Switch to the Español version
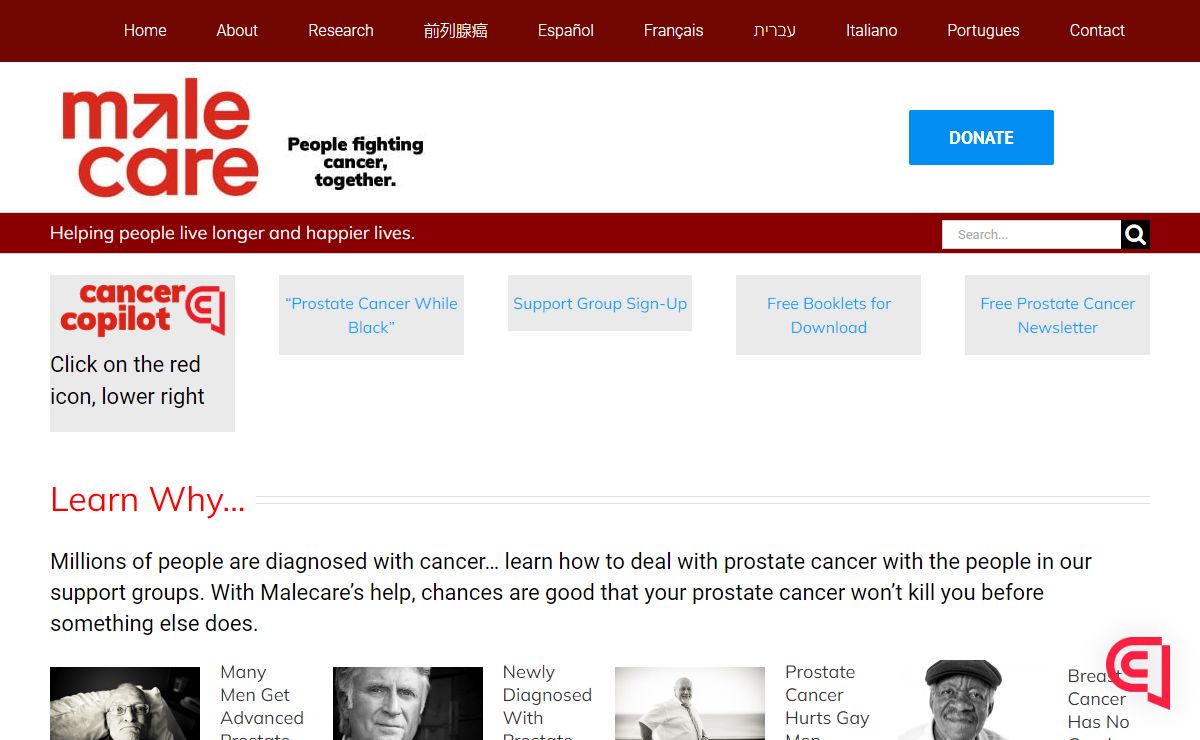The width and height of the screenshot is (1200, 740). pos(565,31)
